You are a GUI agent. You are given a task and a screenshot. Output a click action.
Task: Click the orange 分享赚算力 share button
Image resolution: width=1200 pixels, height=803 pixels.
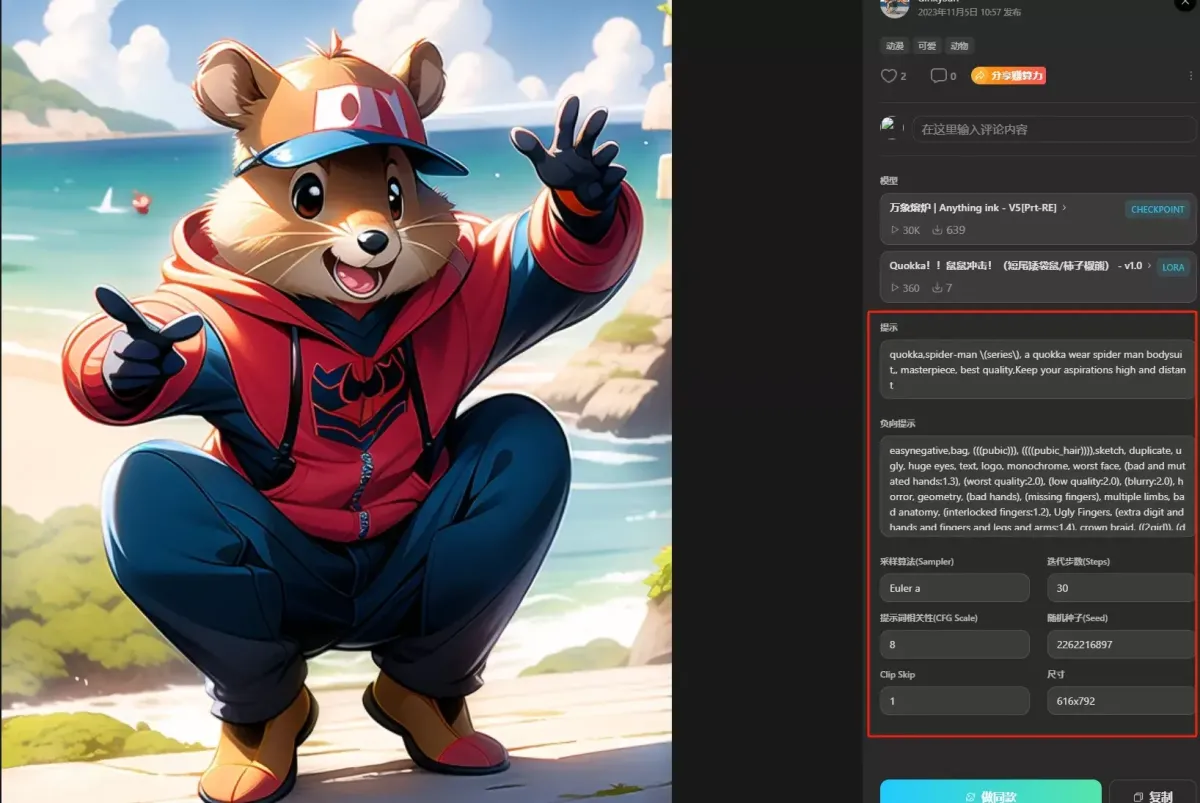coord(1008,76)
